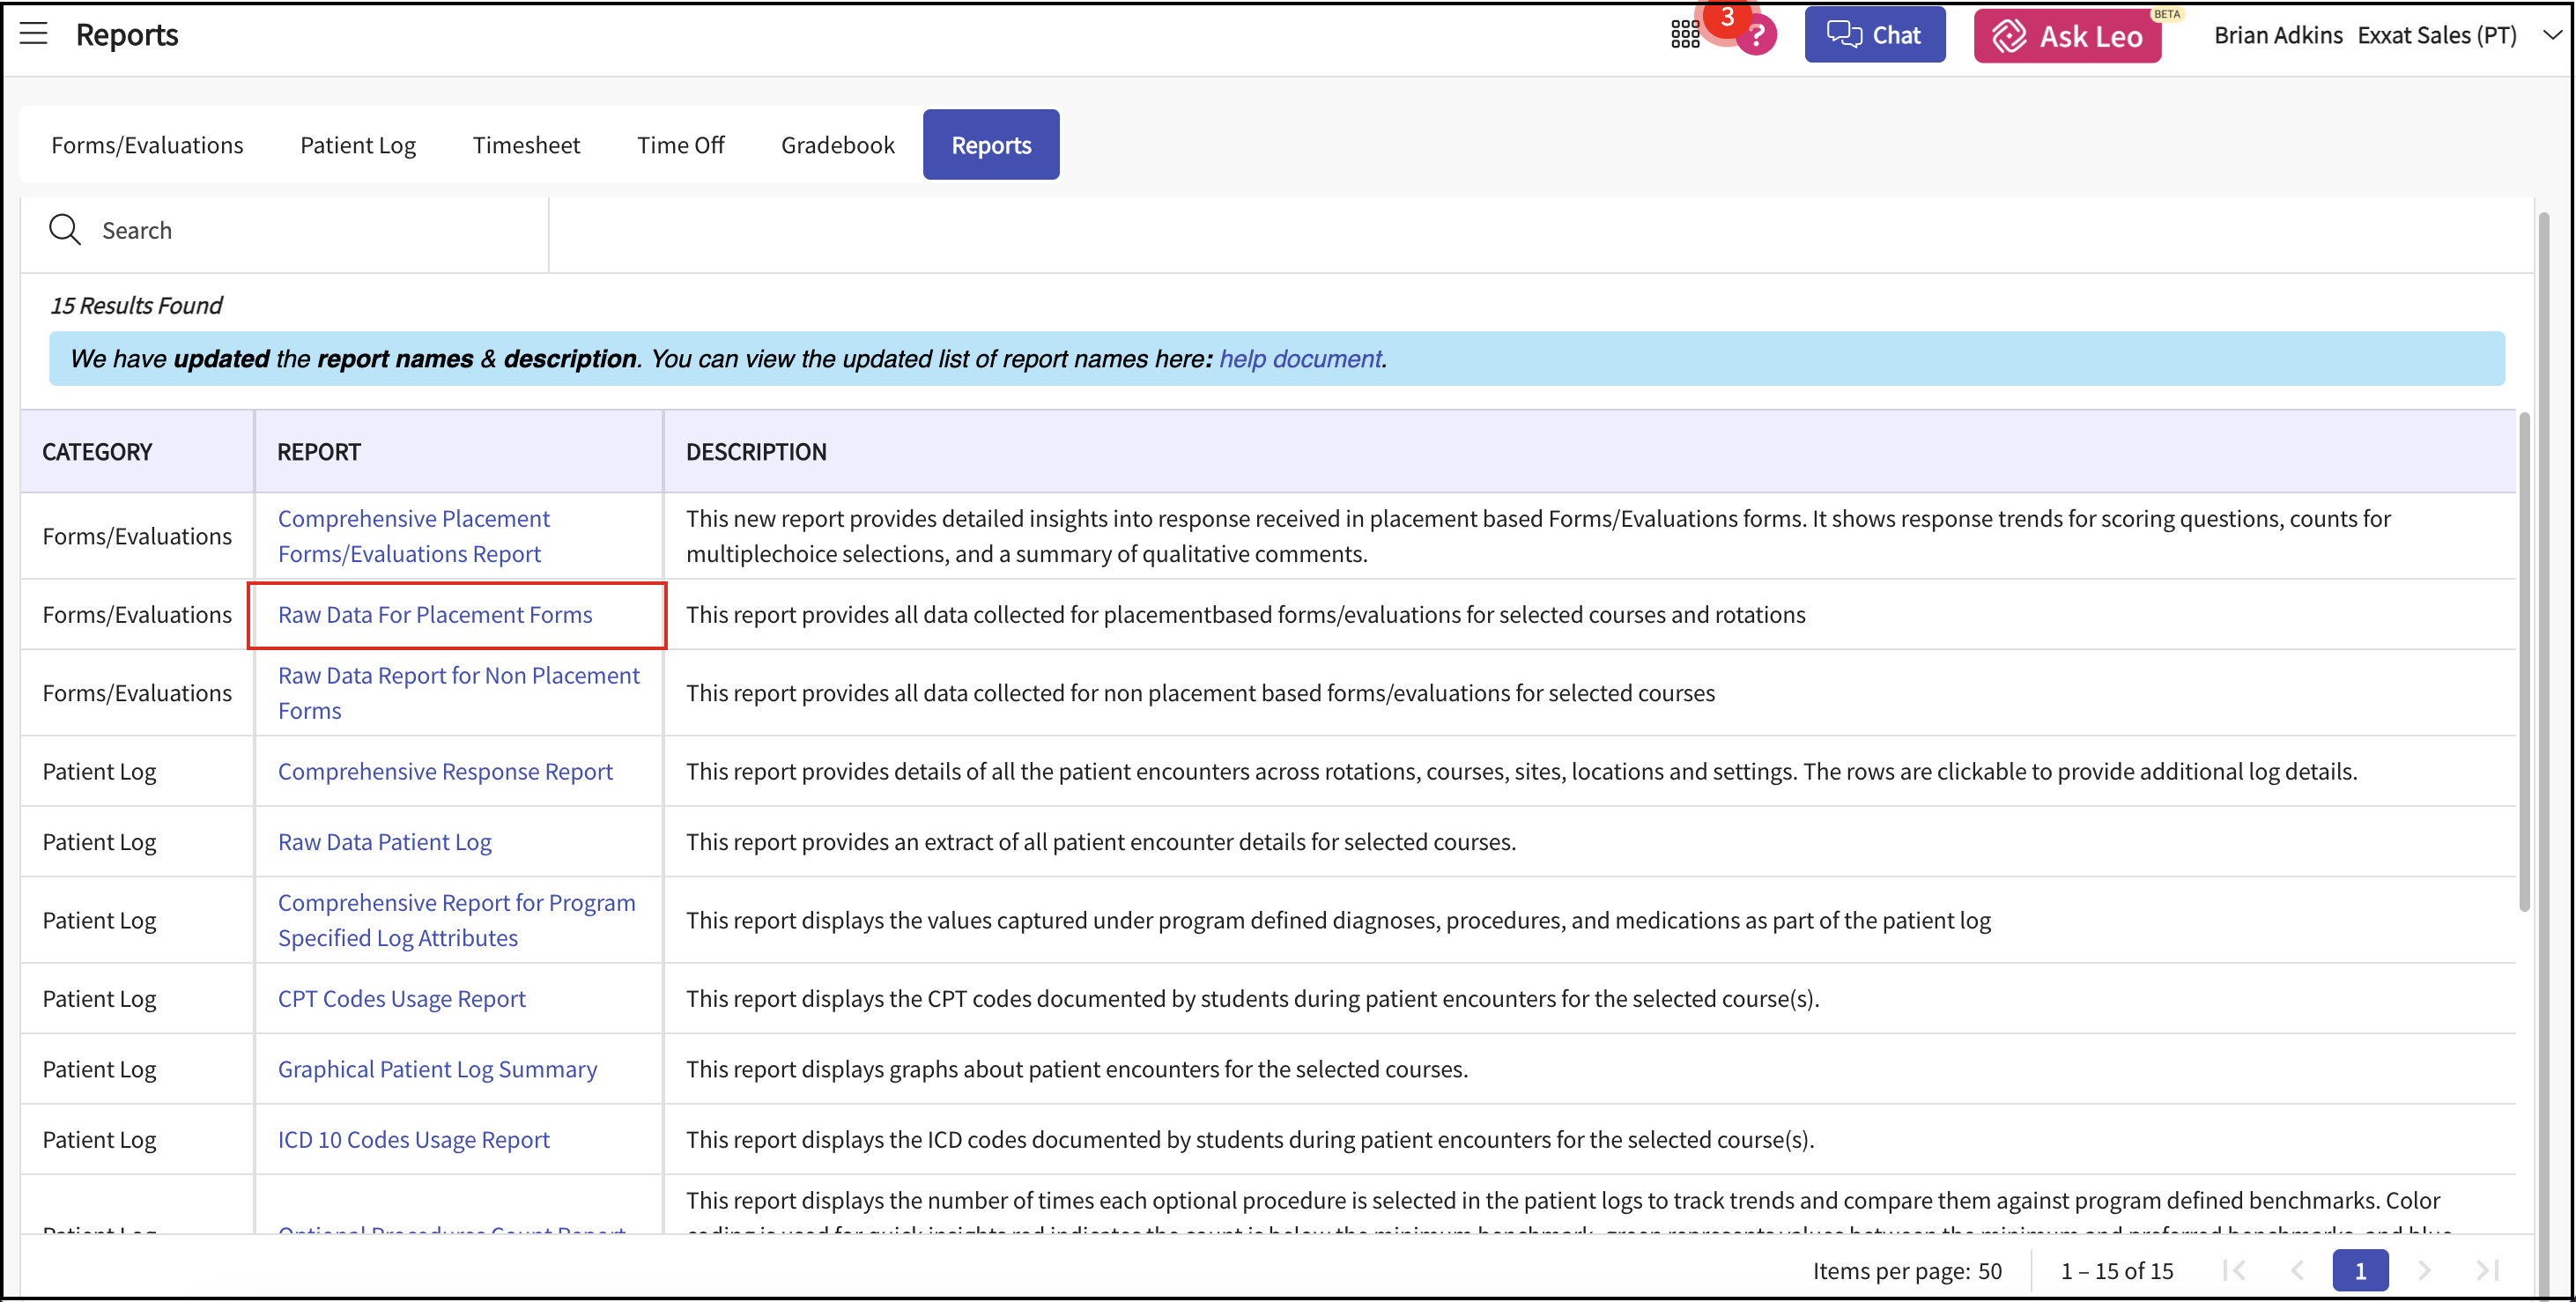
Task: Launch Ask Leo beta assistant
Action: (x=2067, y=36)
